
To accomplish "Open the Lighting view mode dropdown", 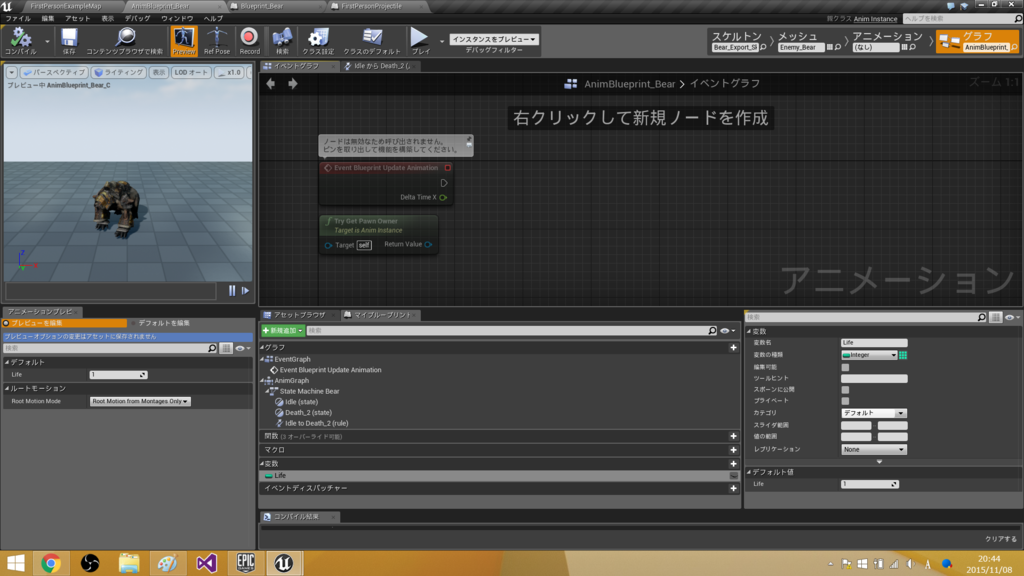I will click(118, 72).
